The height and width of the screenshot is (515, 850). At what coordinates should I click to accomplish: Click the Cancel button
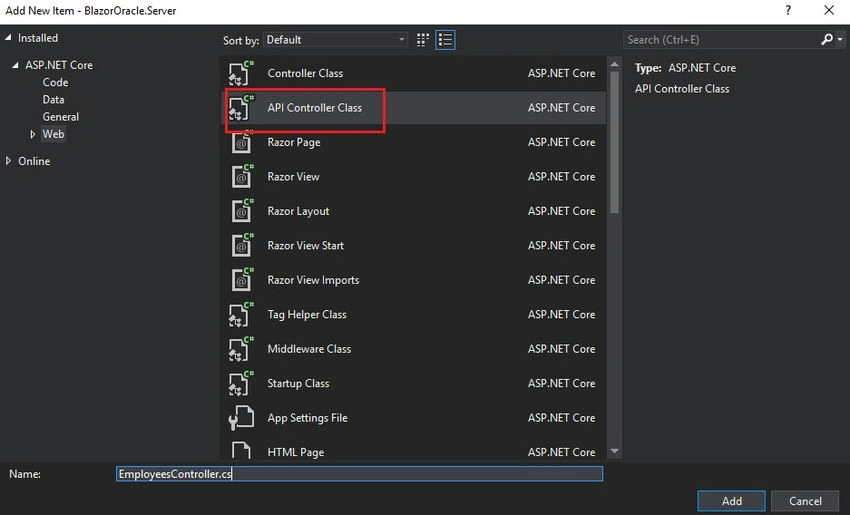pos(805,501)
